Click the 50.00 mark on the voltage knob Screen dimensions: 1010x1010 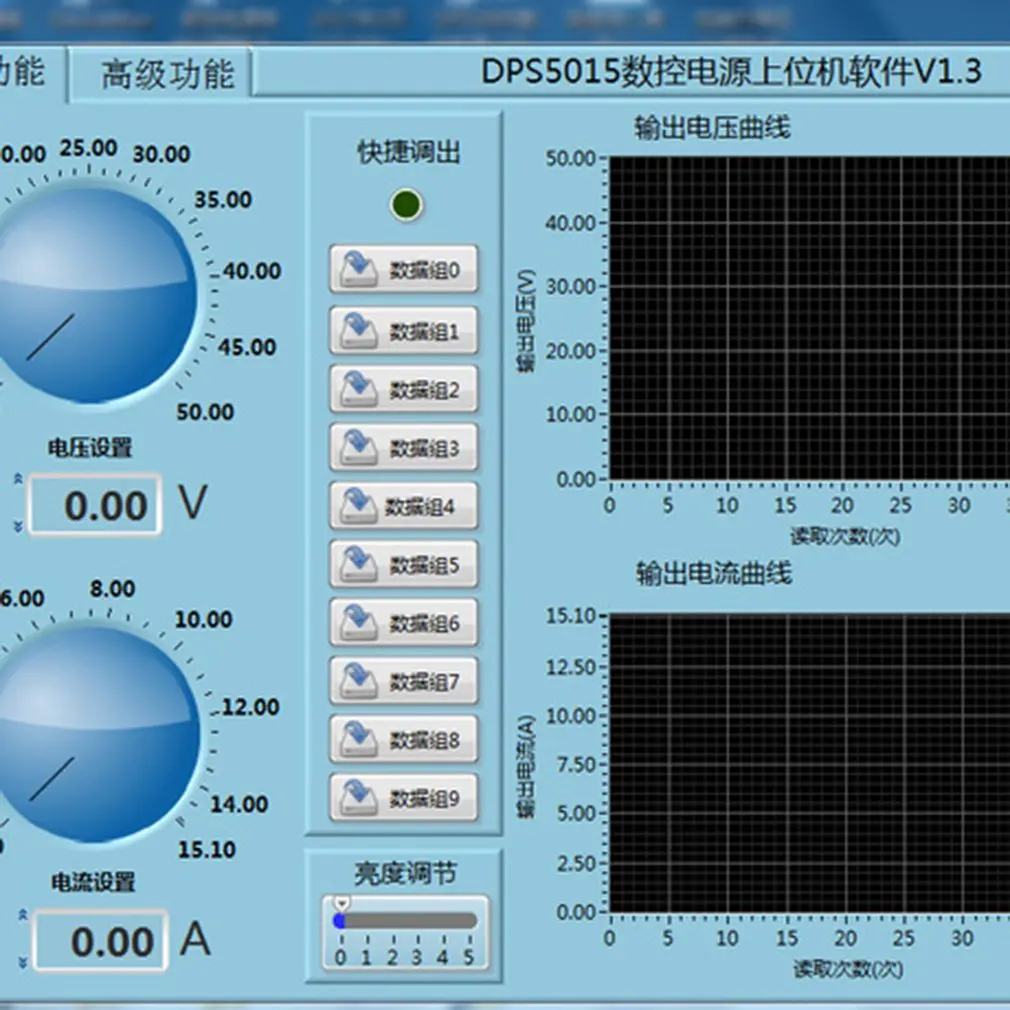pyautogui.click(x=205, y=412)
